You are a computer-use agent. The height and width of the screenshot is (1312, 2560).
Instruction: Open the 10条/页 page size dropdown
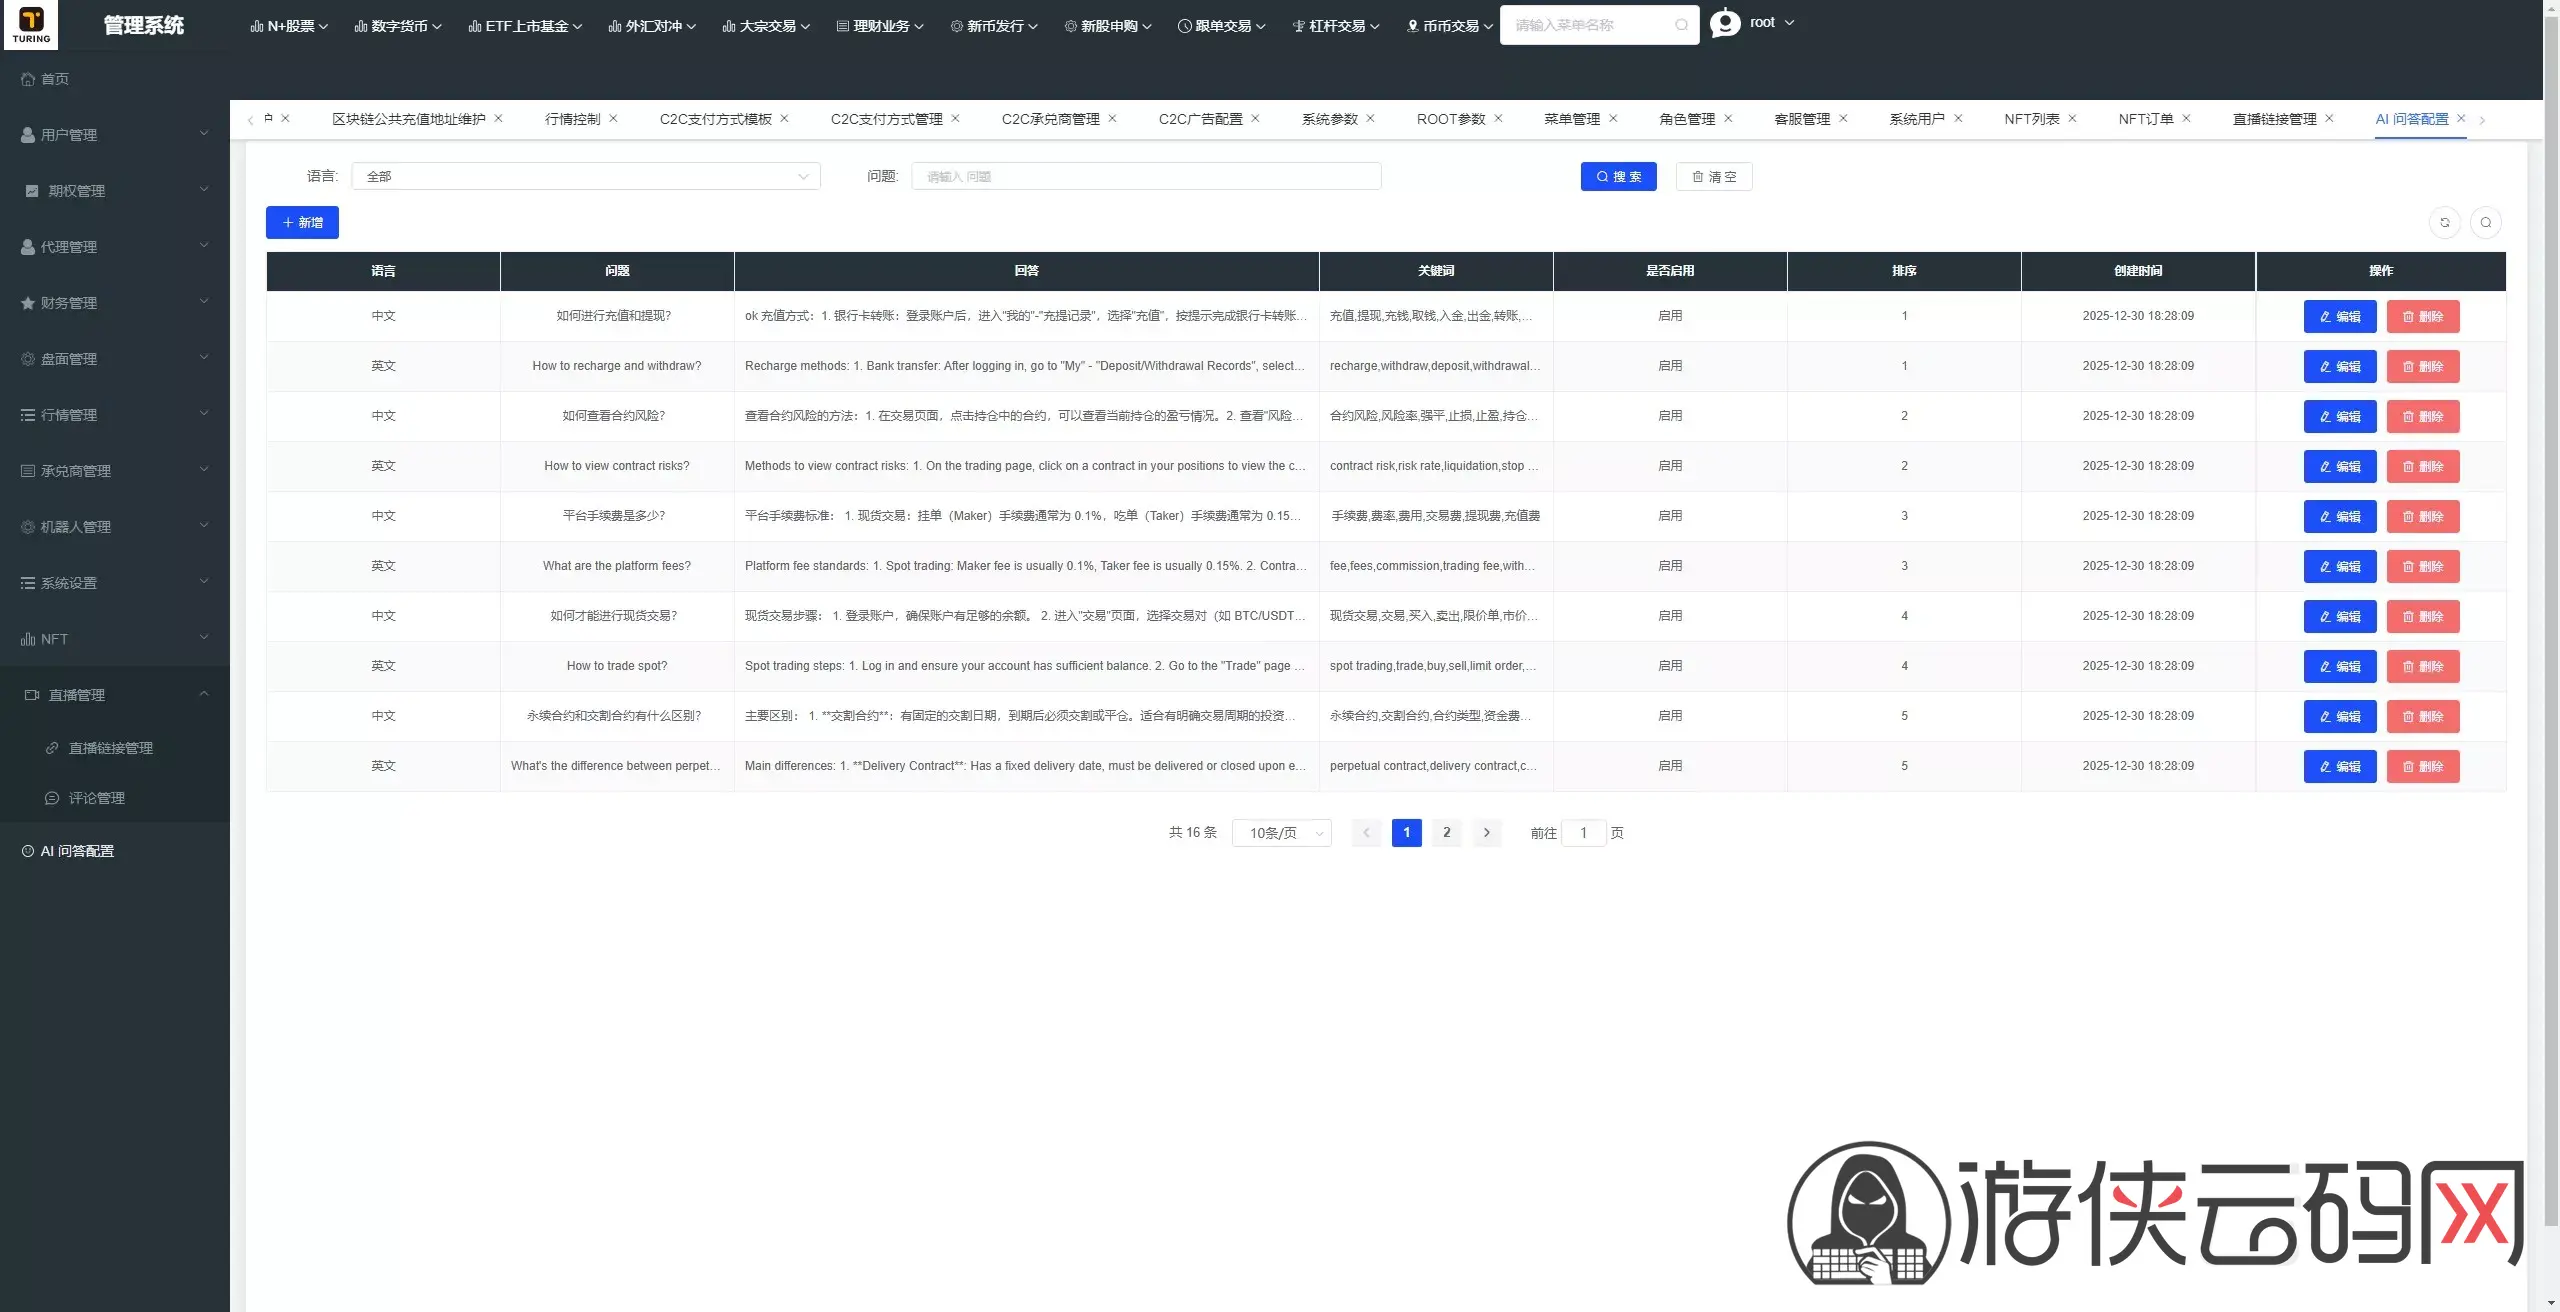(1282, 833)
